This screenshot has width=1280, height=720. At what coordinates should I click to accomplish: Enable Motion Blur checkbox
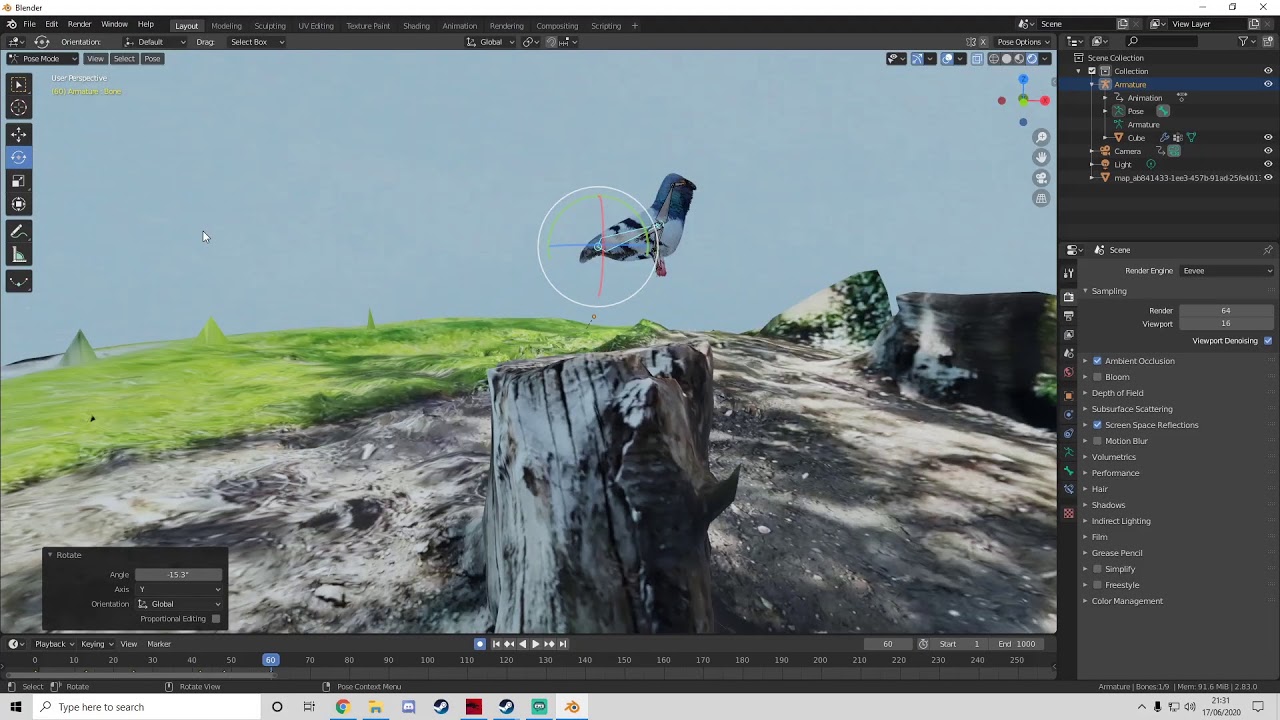click(1097, 441)
